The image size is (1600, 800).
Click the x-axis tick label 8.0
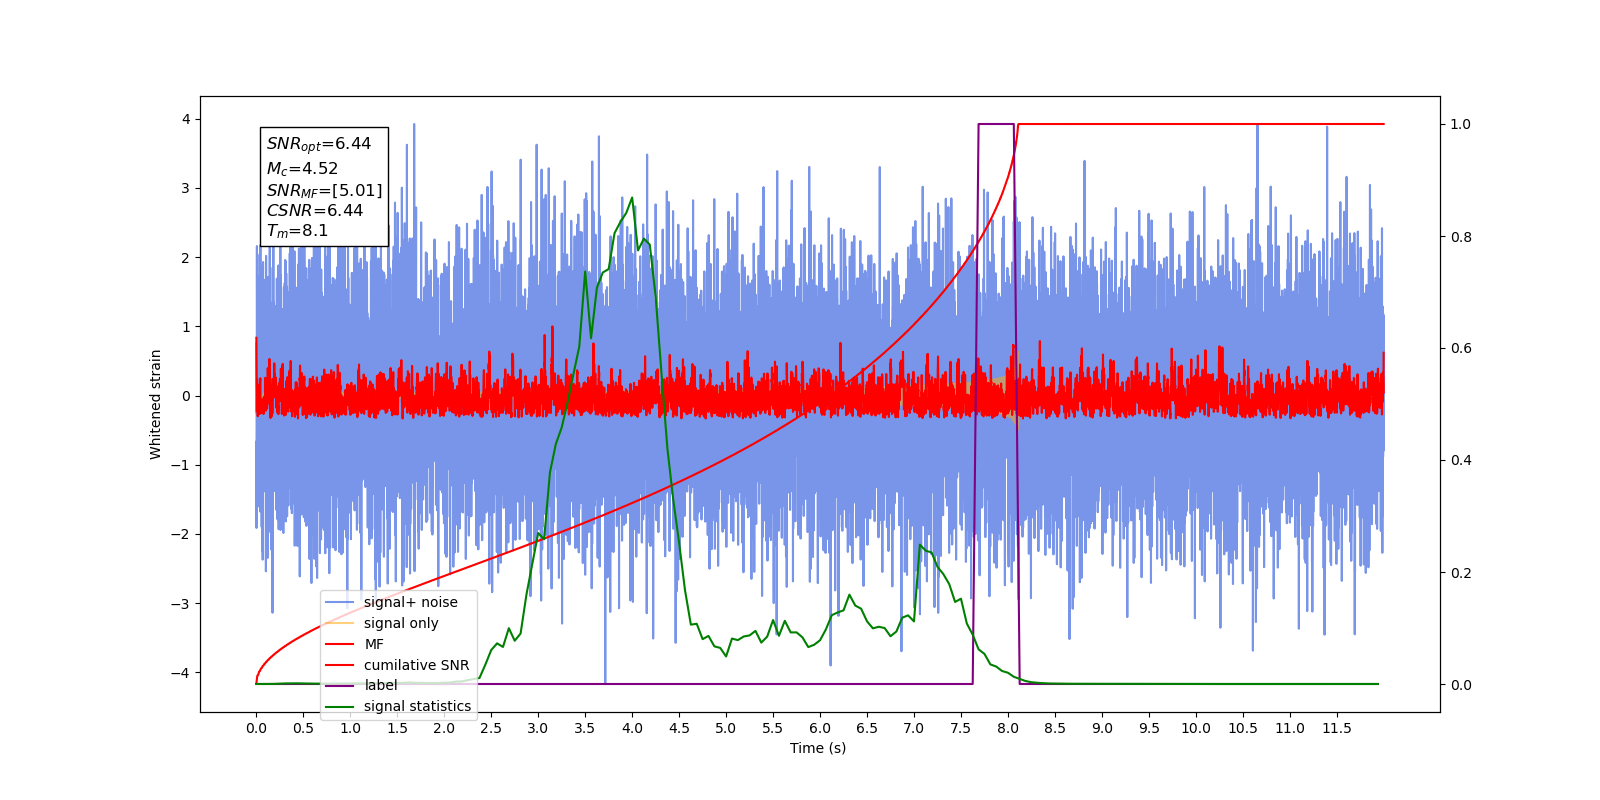pyautogui.click(x=1008, y=728)
